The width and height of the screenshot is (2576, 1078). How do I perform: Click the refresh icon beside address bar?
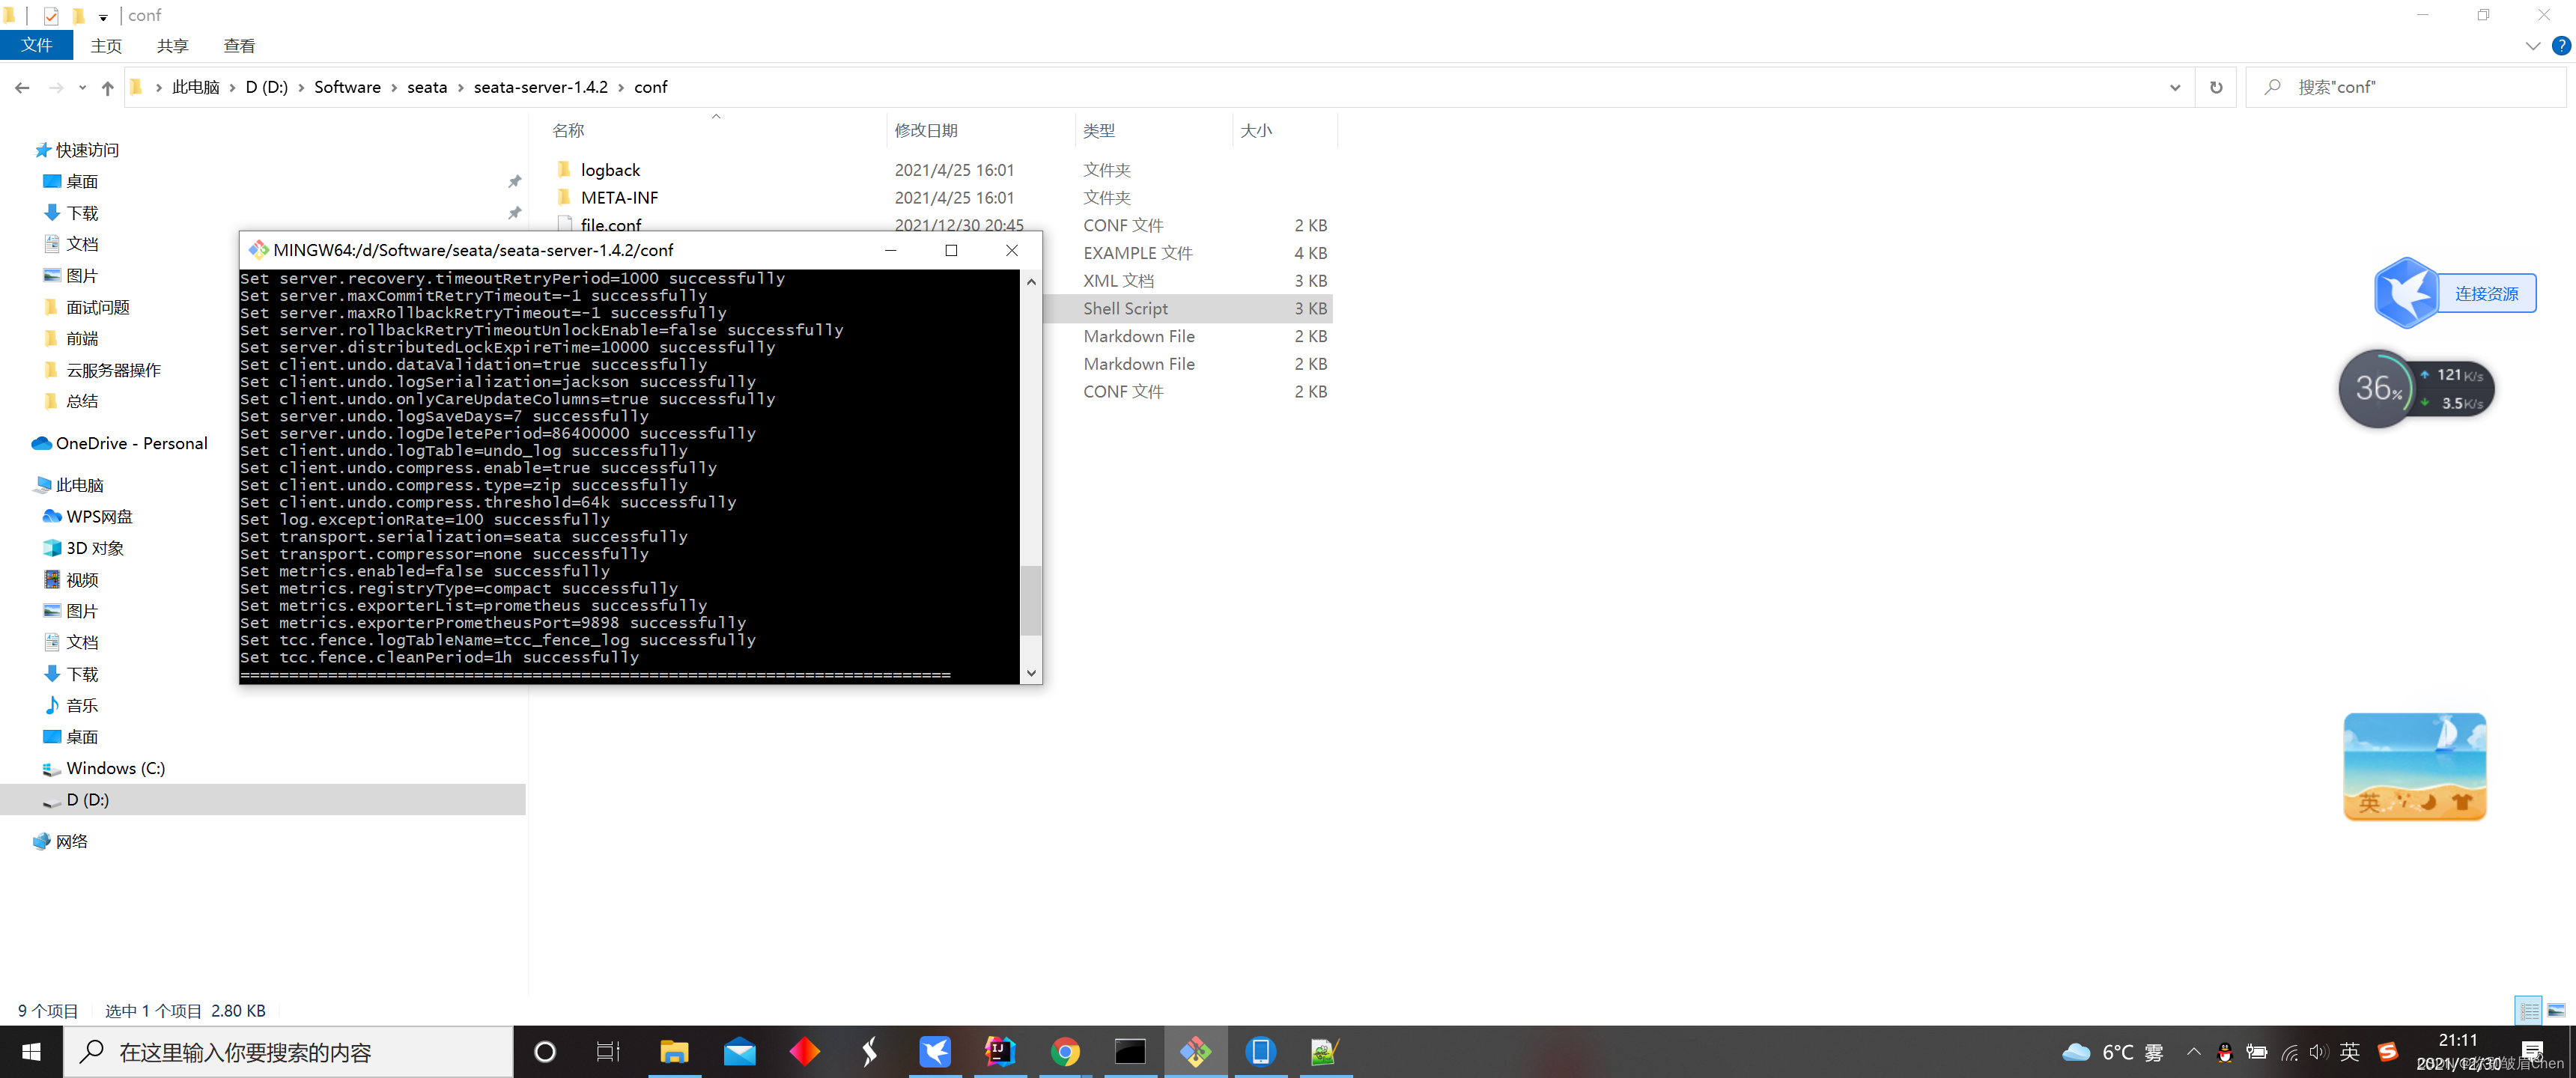coord(2215,88)
